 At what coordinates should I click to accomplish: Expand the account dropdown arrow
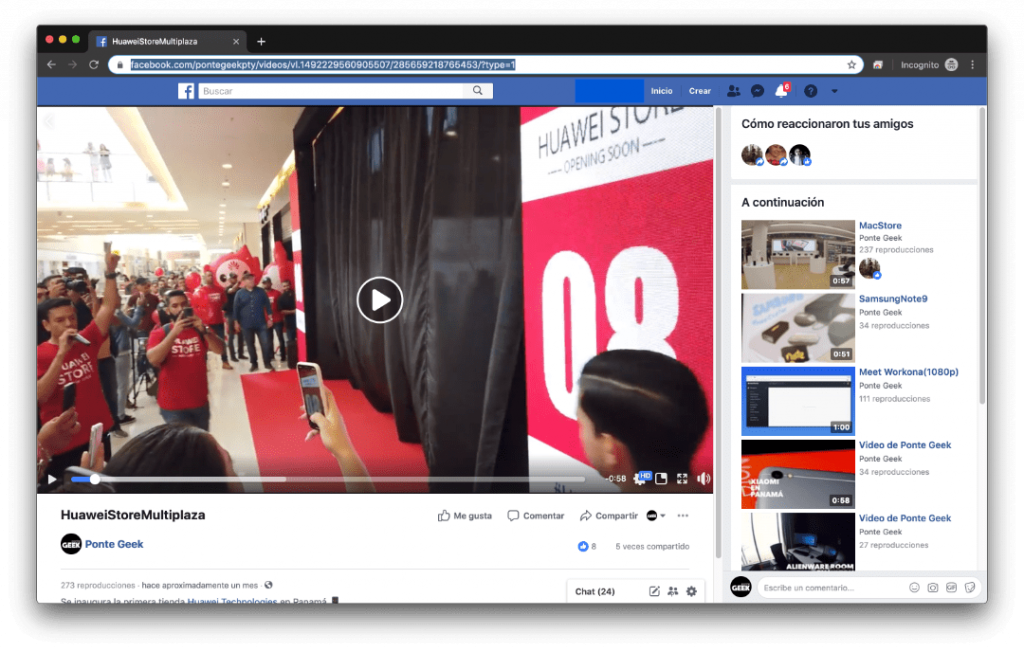tap(834, 91)
